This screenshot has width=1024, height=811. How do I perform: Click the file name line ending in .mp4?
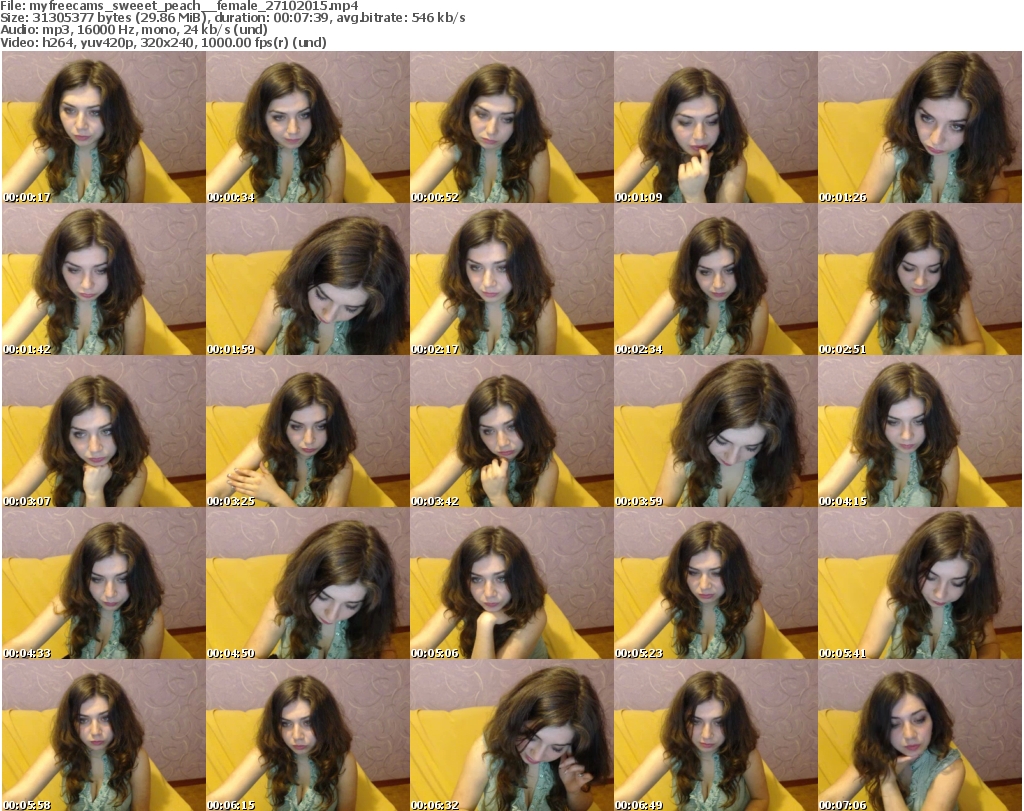(180, 6)
